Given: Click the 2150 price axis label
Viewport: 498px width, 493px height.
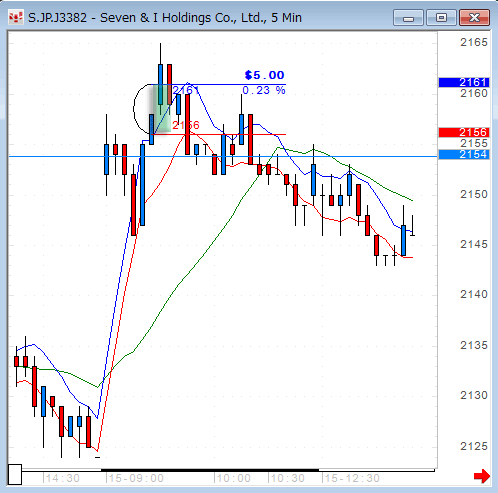Looking at the screenshot, I should (474, 194).
